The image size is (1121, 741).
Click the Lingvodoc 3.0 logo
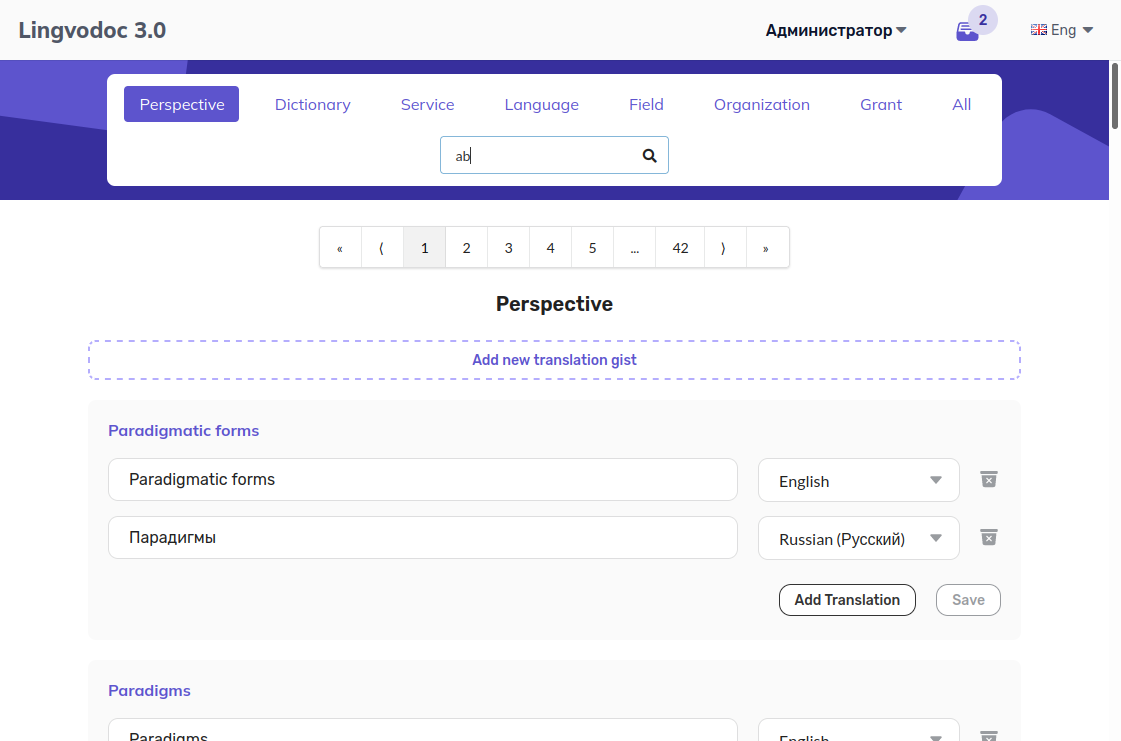tap(92, 29)
